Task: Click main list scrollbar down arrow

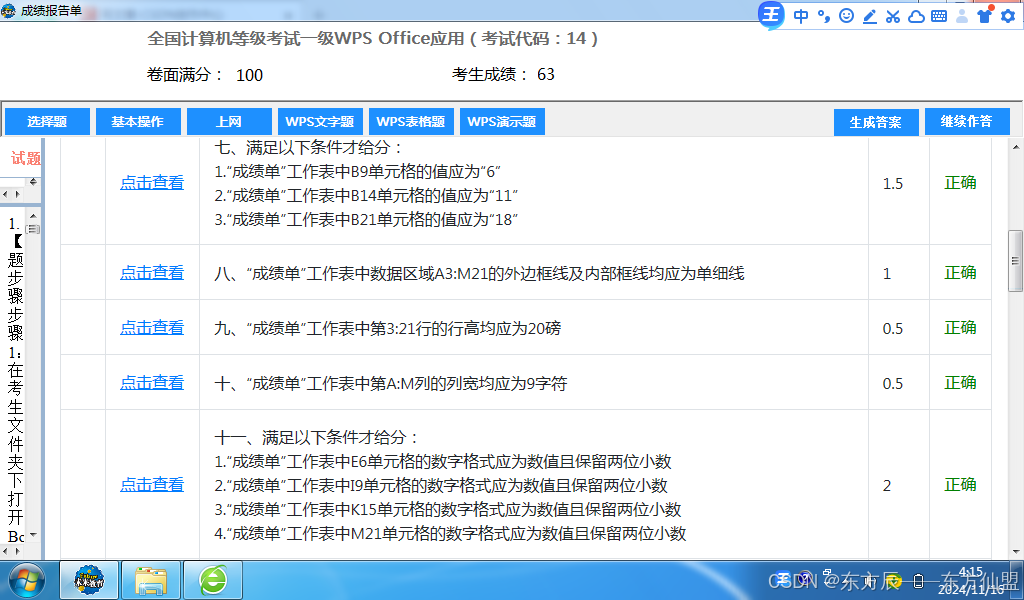Action: tap(1016, 552)
